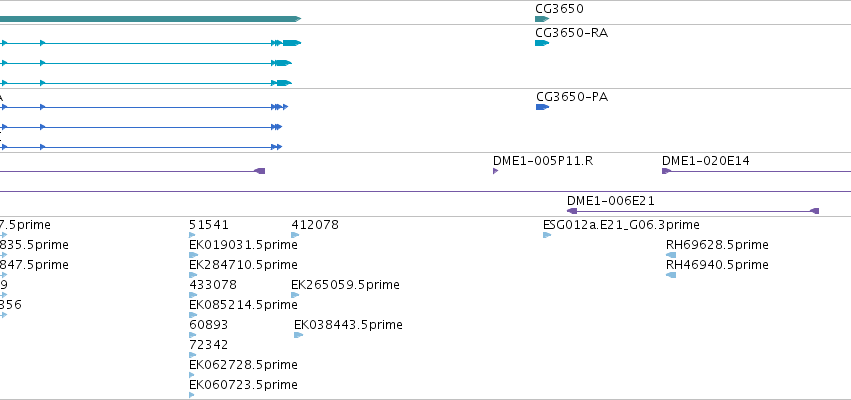Open the EK284710.5prime EST label
The height and width of the screenshot is (400, 851).
243,265
